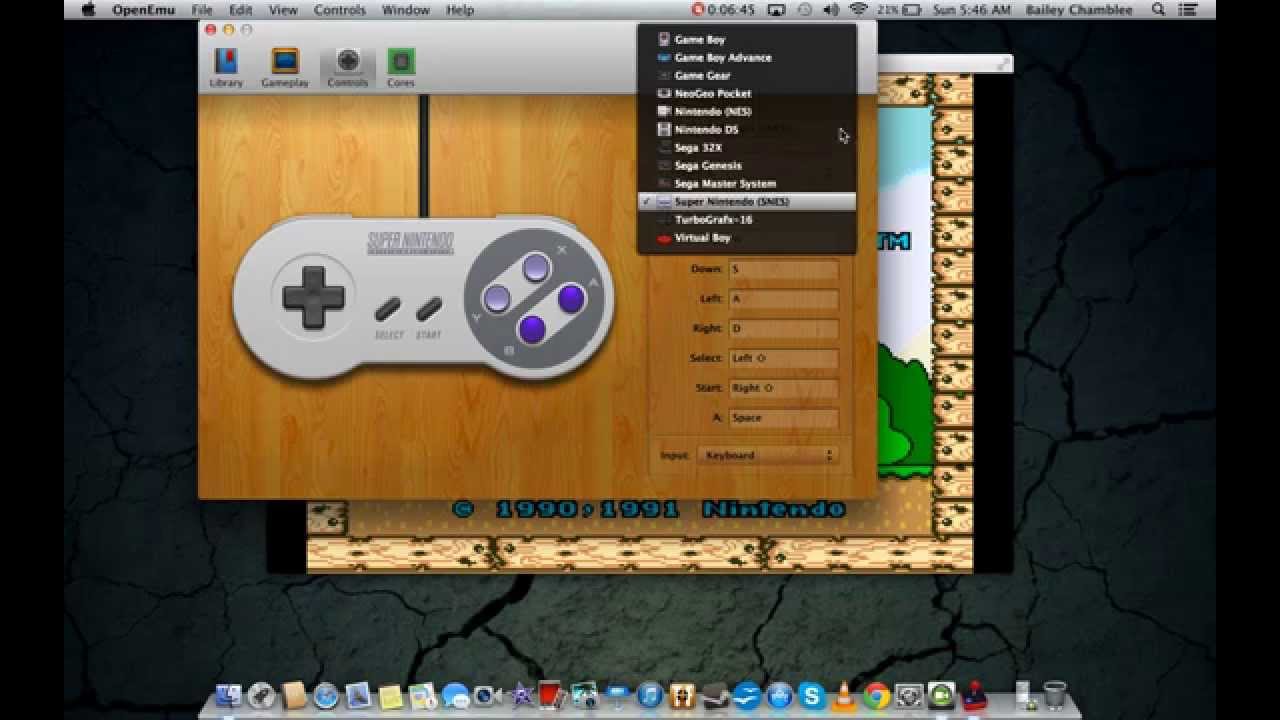
Task: Open the Time Machine status icon
Action: pos(804,10)
